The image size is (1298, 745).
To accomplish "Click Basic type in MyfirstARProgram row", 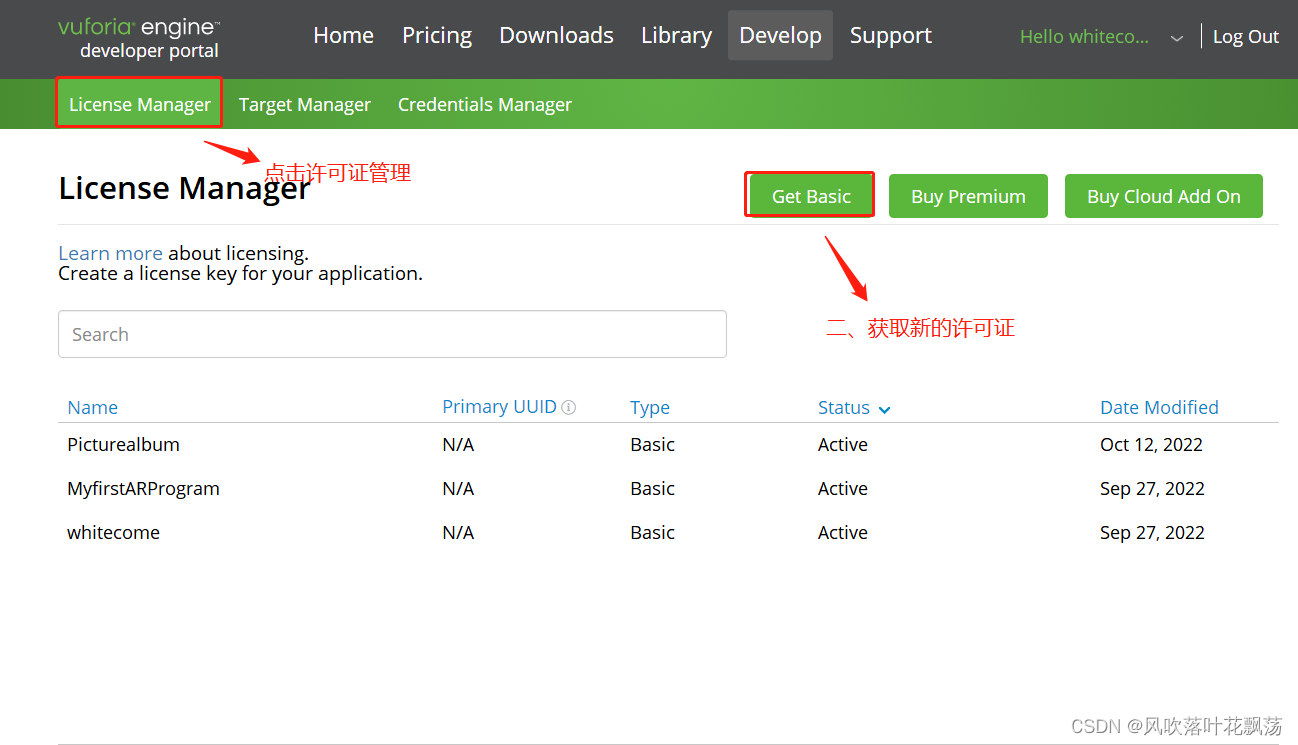I will pos(652,488).
